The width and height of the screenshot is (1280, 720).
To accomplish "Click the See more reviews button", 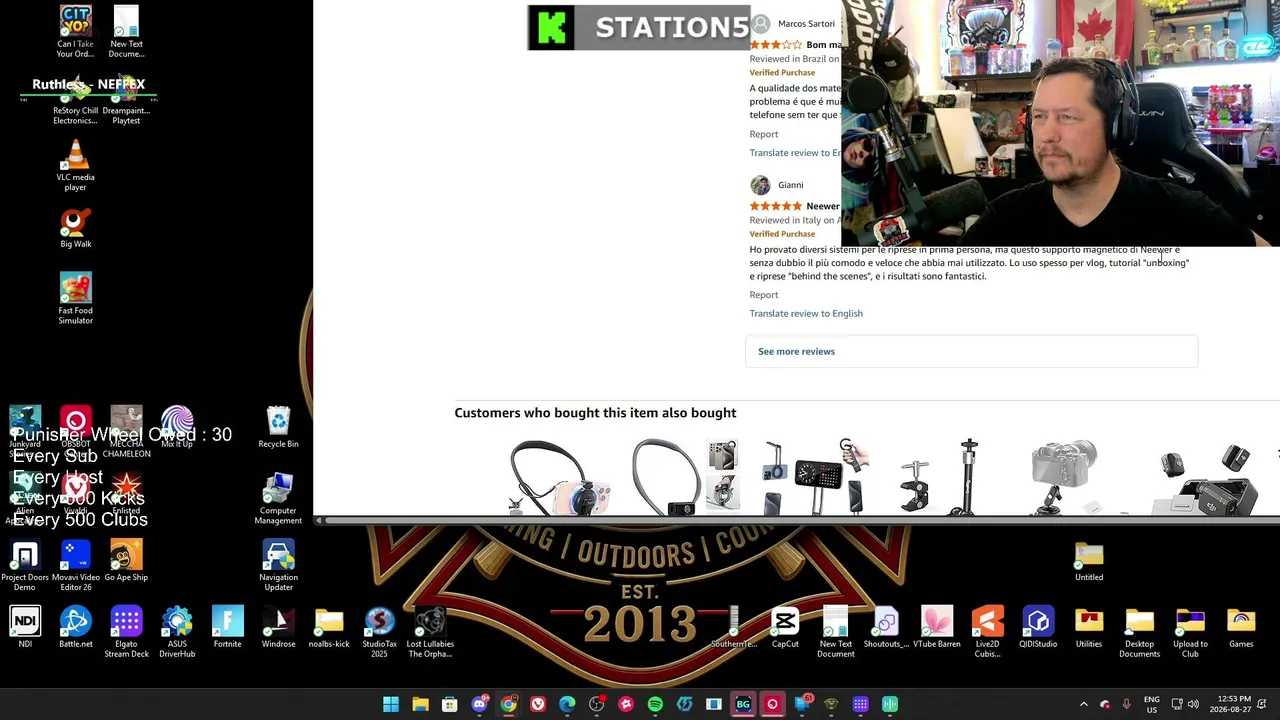I will coord(971,351).
